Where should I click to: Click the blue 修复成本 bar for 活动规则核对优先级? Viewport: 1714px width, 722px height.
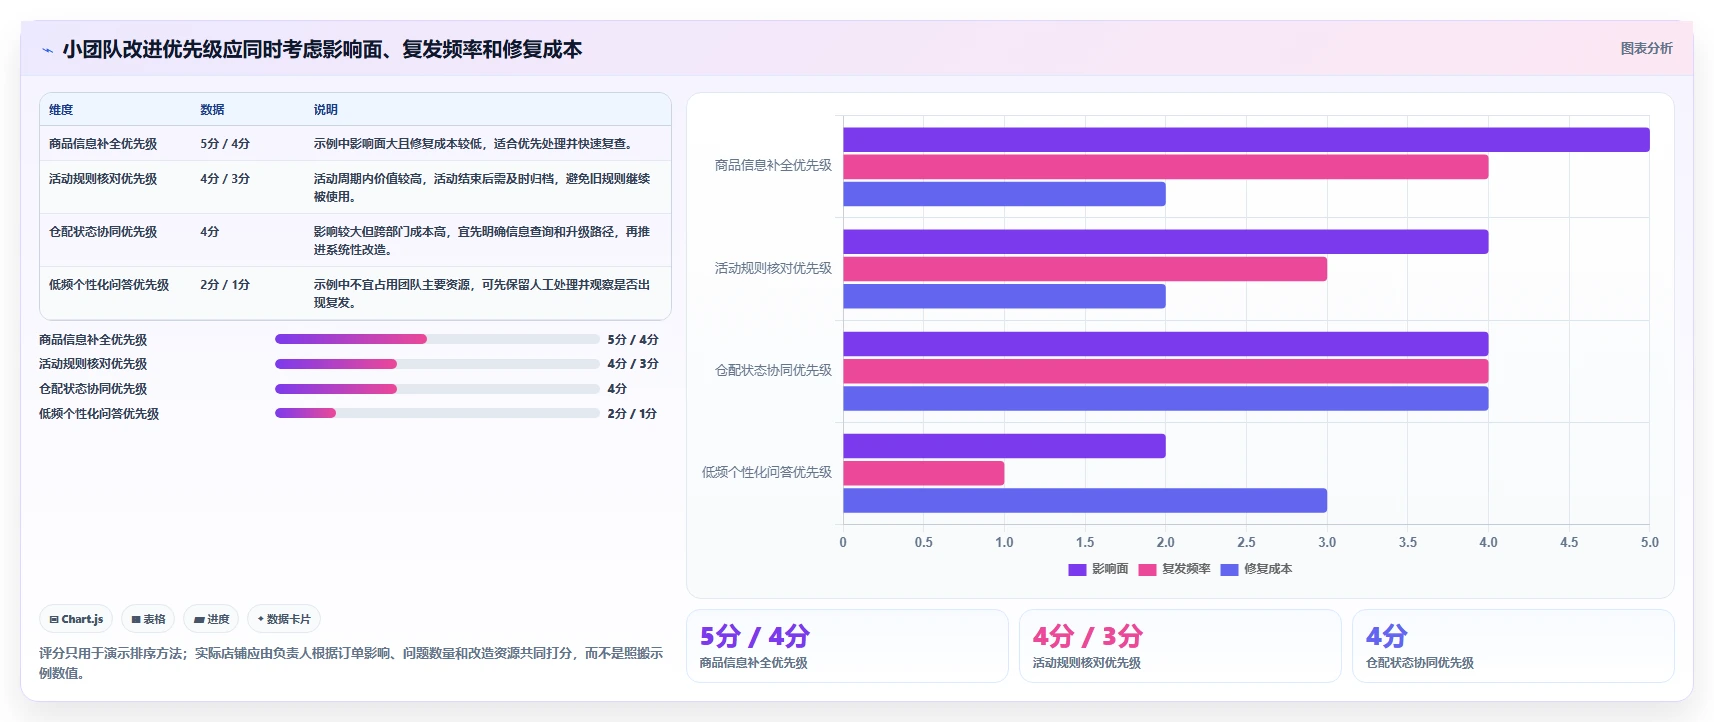pyautogui.click(x=1004, y=296)
